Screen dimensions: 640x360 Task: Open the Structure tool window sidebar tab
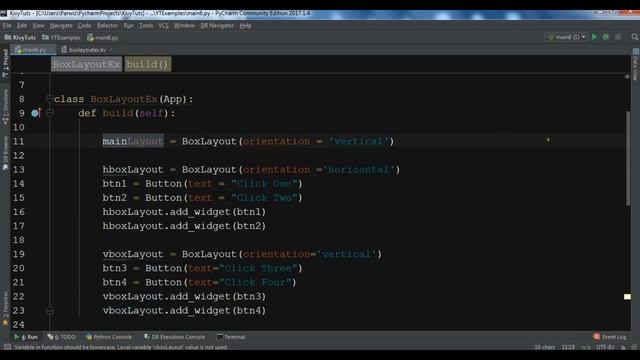tap(5, 107)
